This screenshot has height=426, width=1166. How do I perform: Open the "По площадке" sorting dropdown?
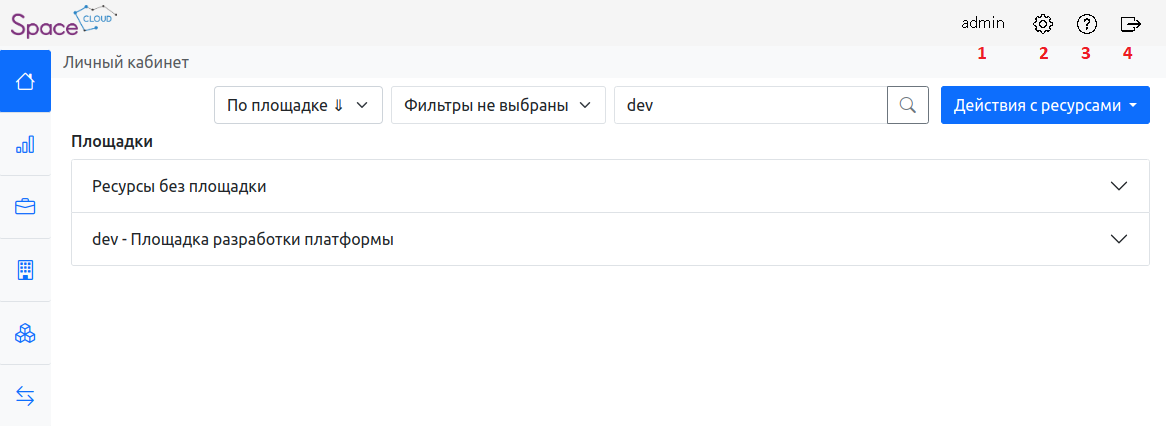coord(298,105)
